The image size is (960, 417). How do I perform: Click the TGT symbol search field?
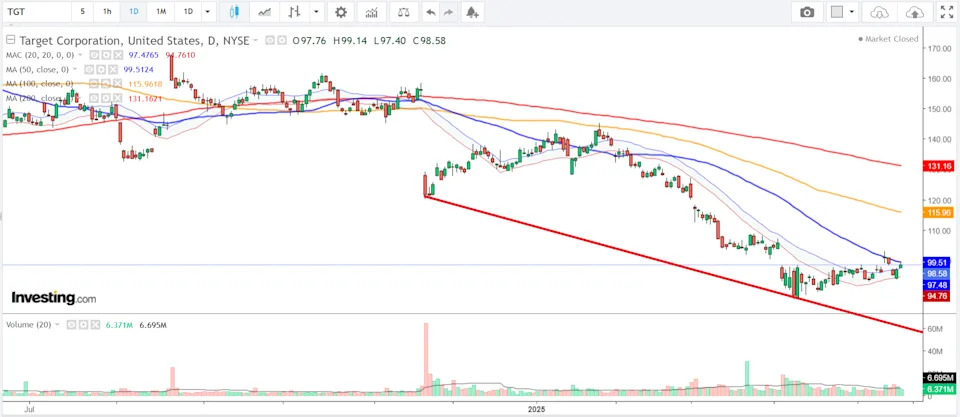(x=36, y=12)
